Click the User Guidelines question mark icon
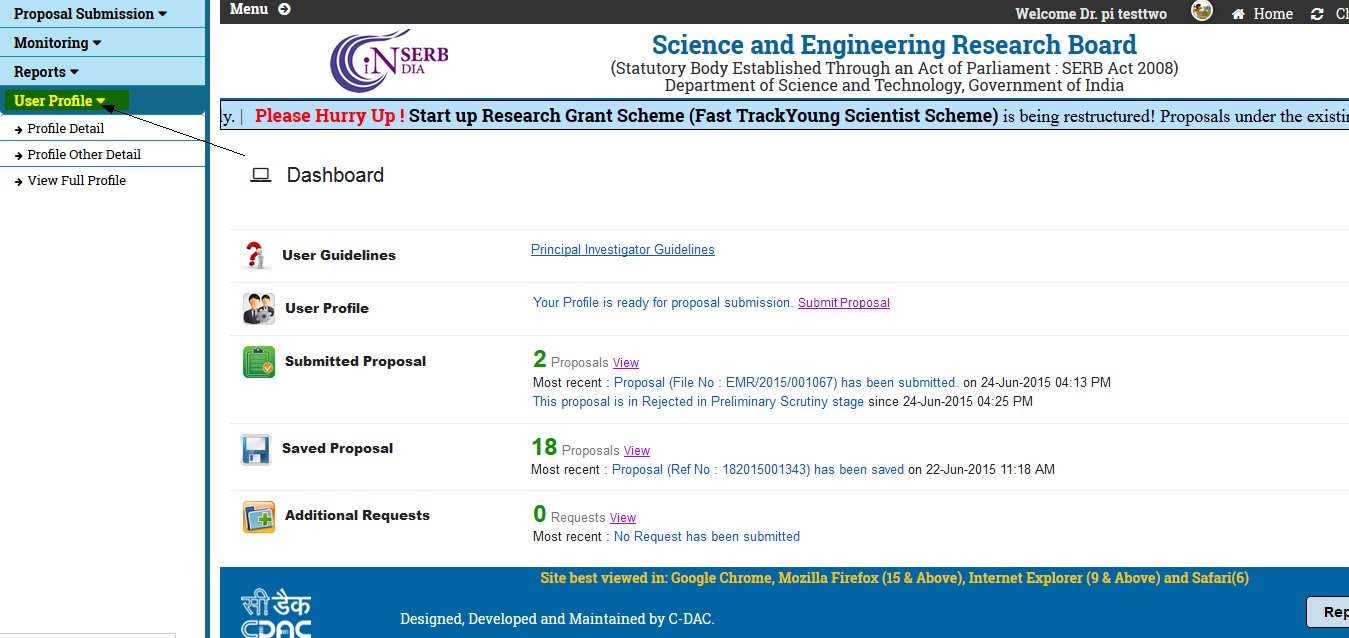 click(256, 255)
